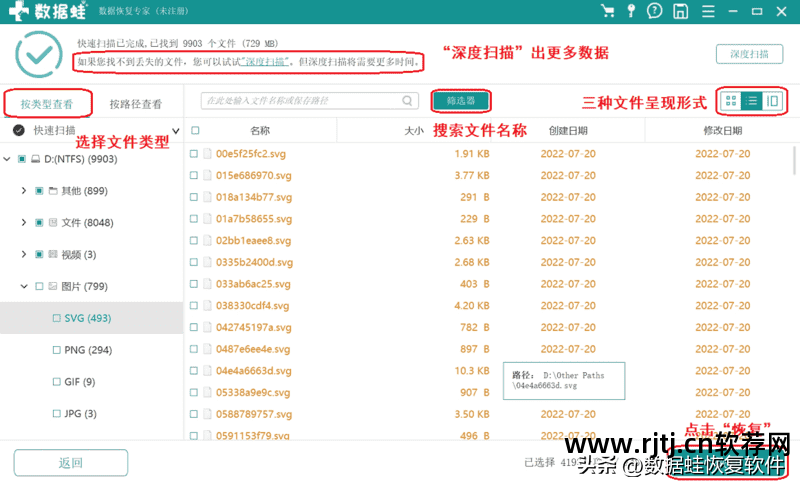Toggle the 图片 (799) checkbox
Viewport: 800px width, 490px height.
[39, 286]
